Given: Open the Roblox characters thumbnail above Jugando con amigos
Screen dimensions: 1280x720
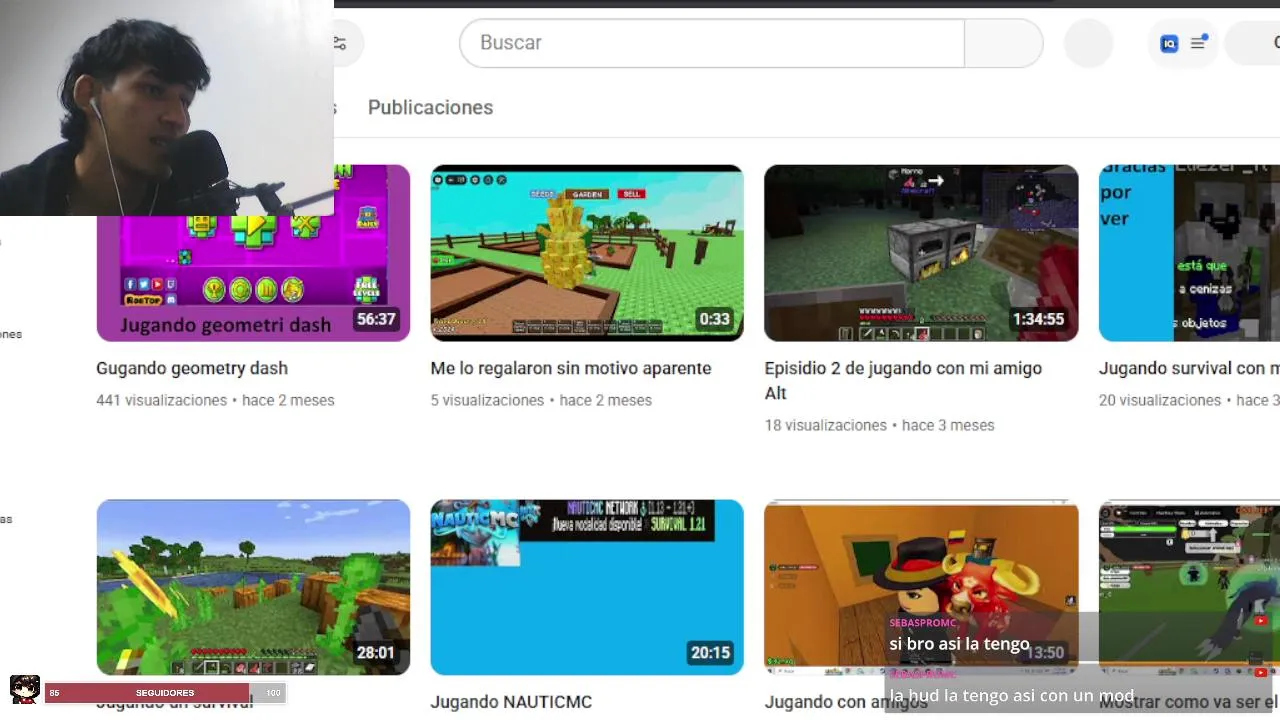Looking at the screenshot, I should point(921,587).
